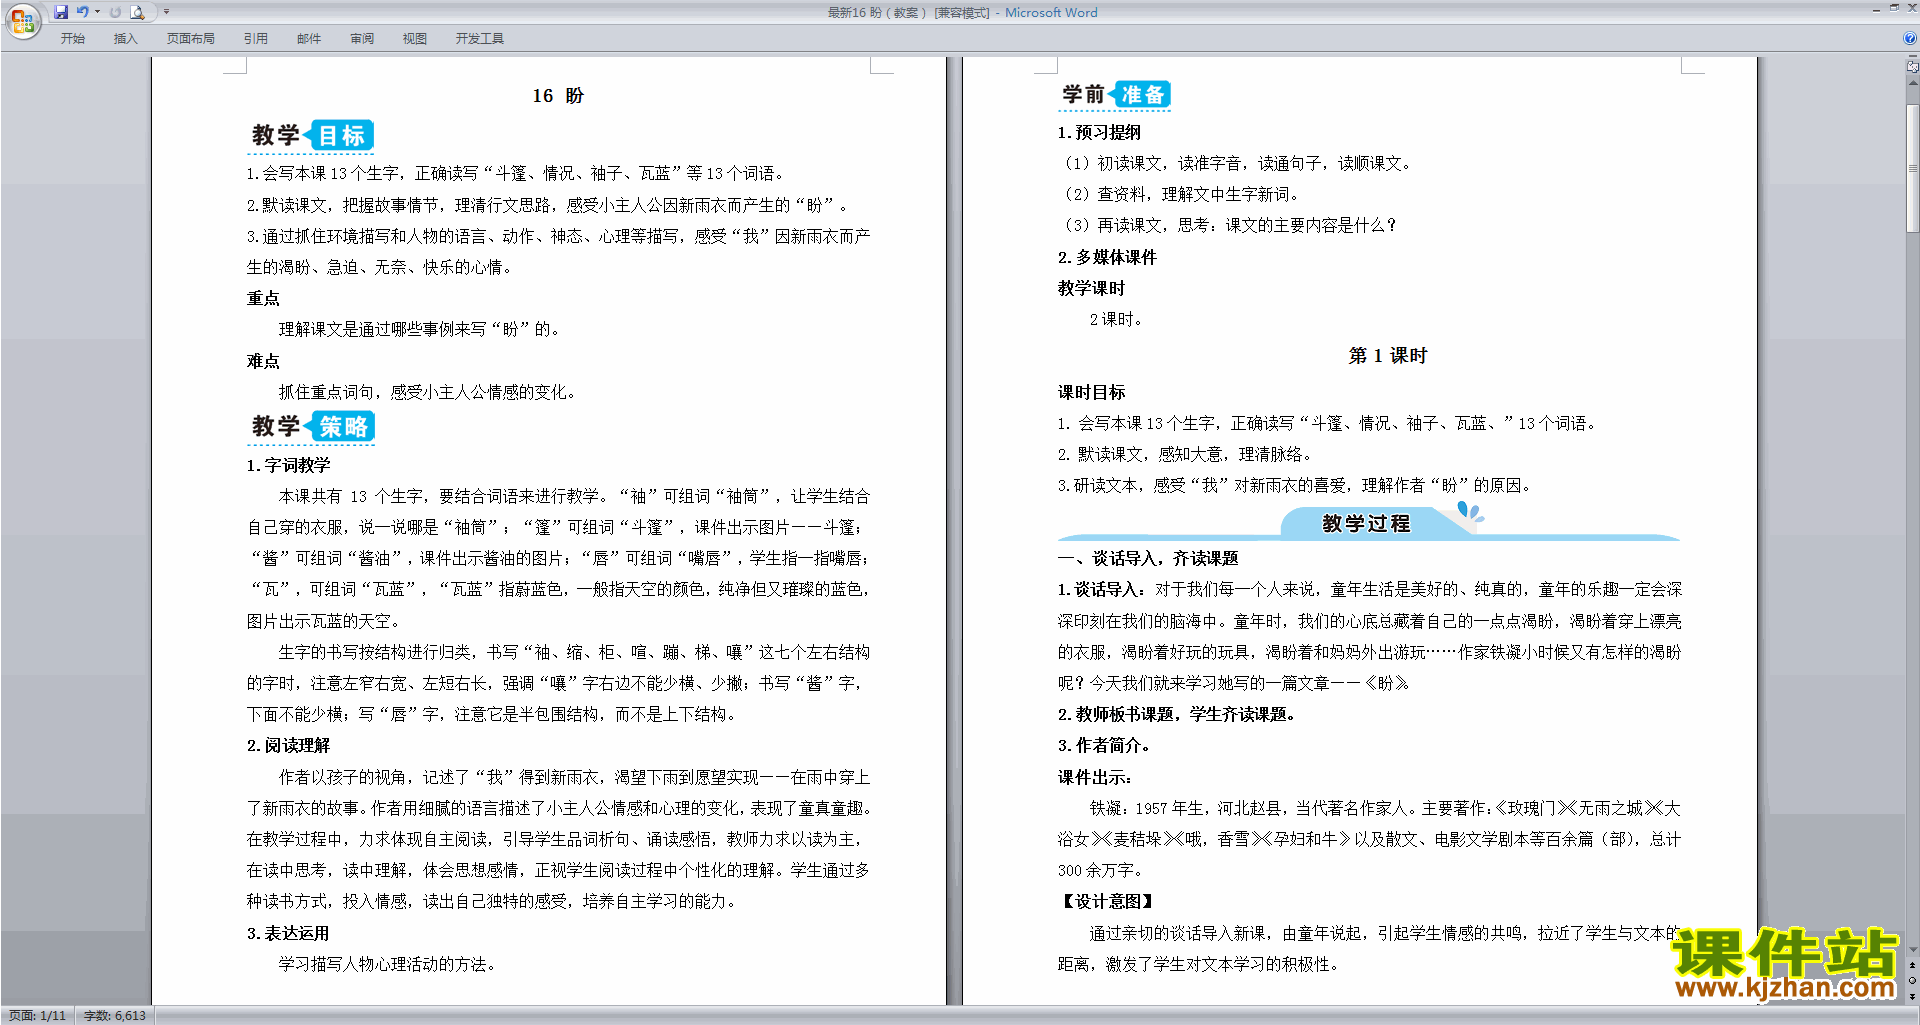1920x1025 pixels.
Task: Click the line （1）初读课文，读准字音
Action: coord(1235,164)
